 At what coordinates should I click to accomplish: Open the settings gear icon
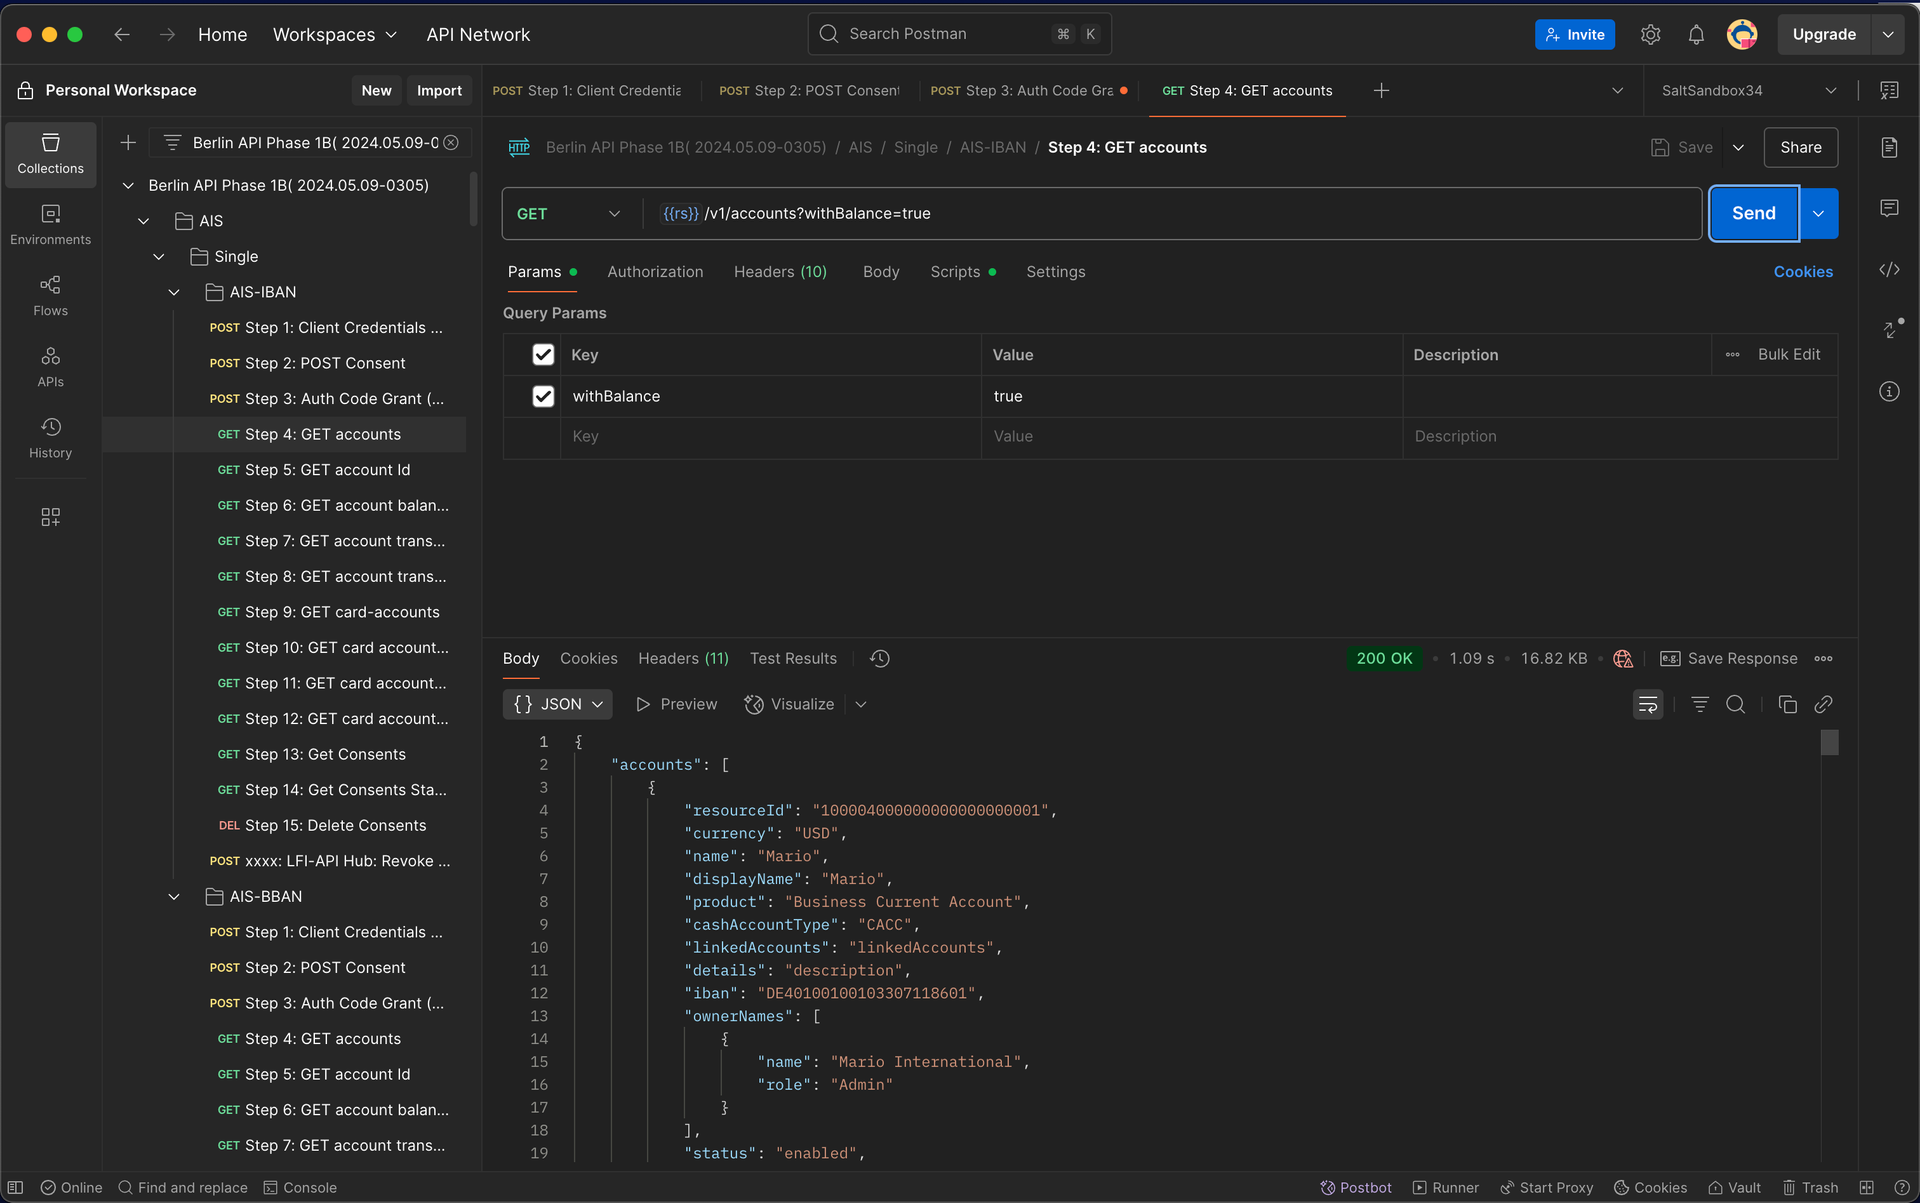1650,34
